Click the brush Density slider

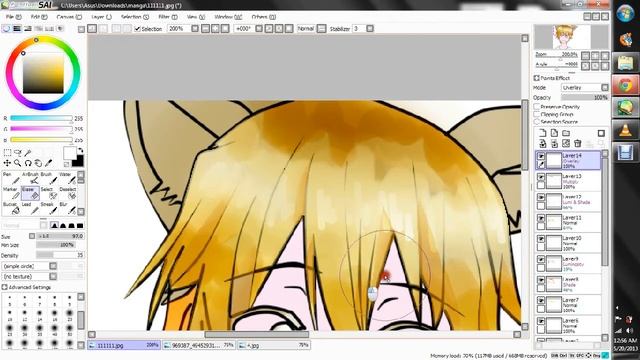(60, 255)
